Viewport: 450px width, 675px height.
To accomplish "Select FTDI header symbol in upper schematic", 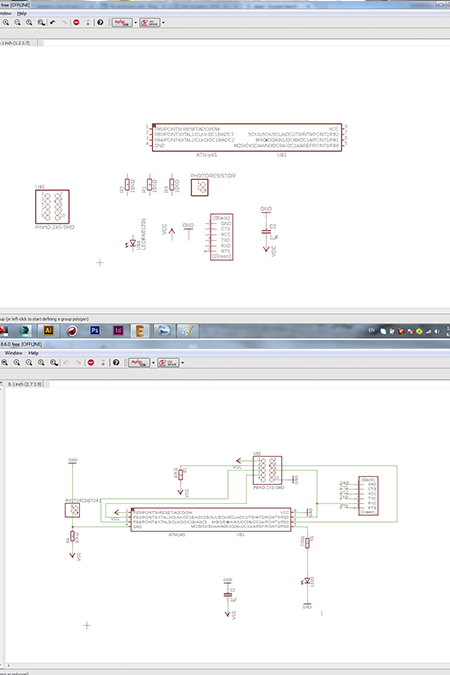I will pos(221,237).
